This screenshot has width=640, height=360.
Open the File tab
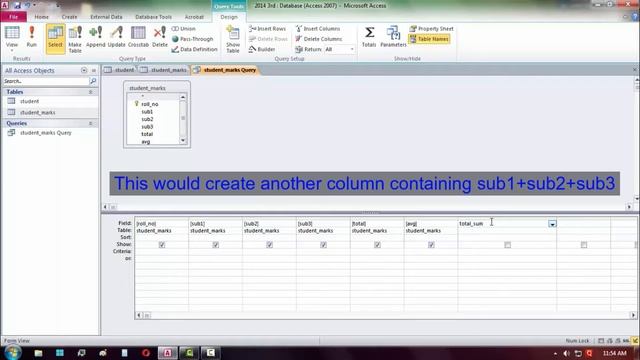[x=13, y=17]
